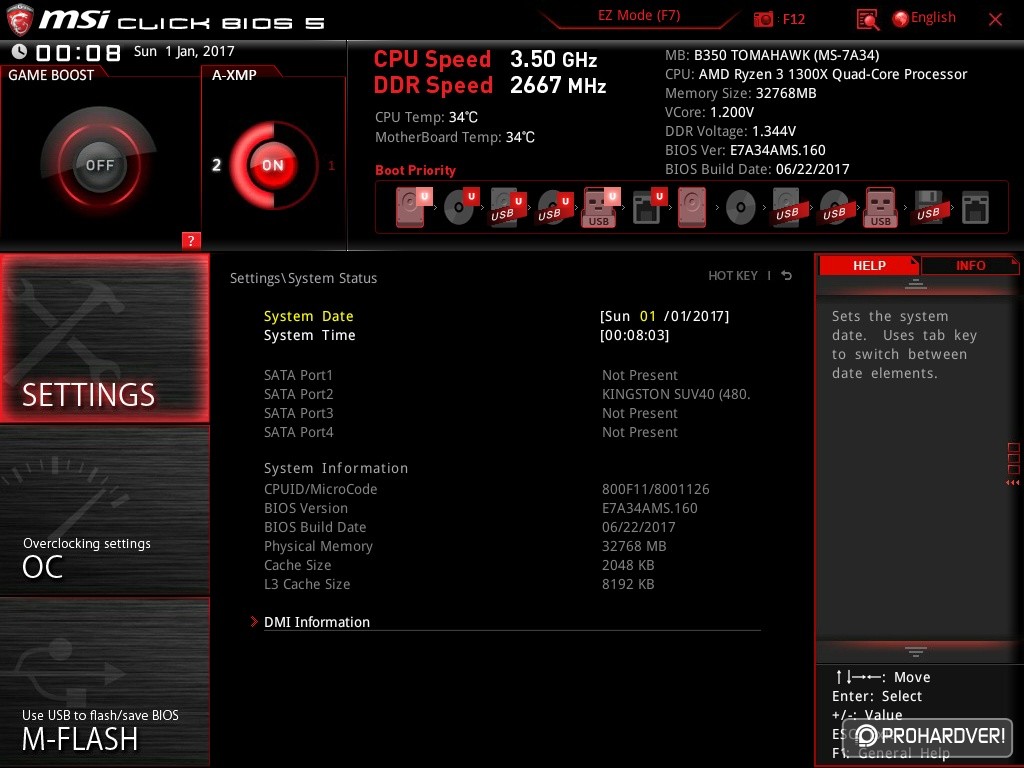Click the E7A34AMS.160 value in System Information

pos(649,508)
